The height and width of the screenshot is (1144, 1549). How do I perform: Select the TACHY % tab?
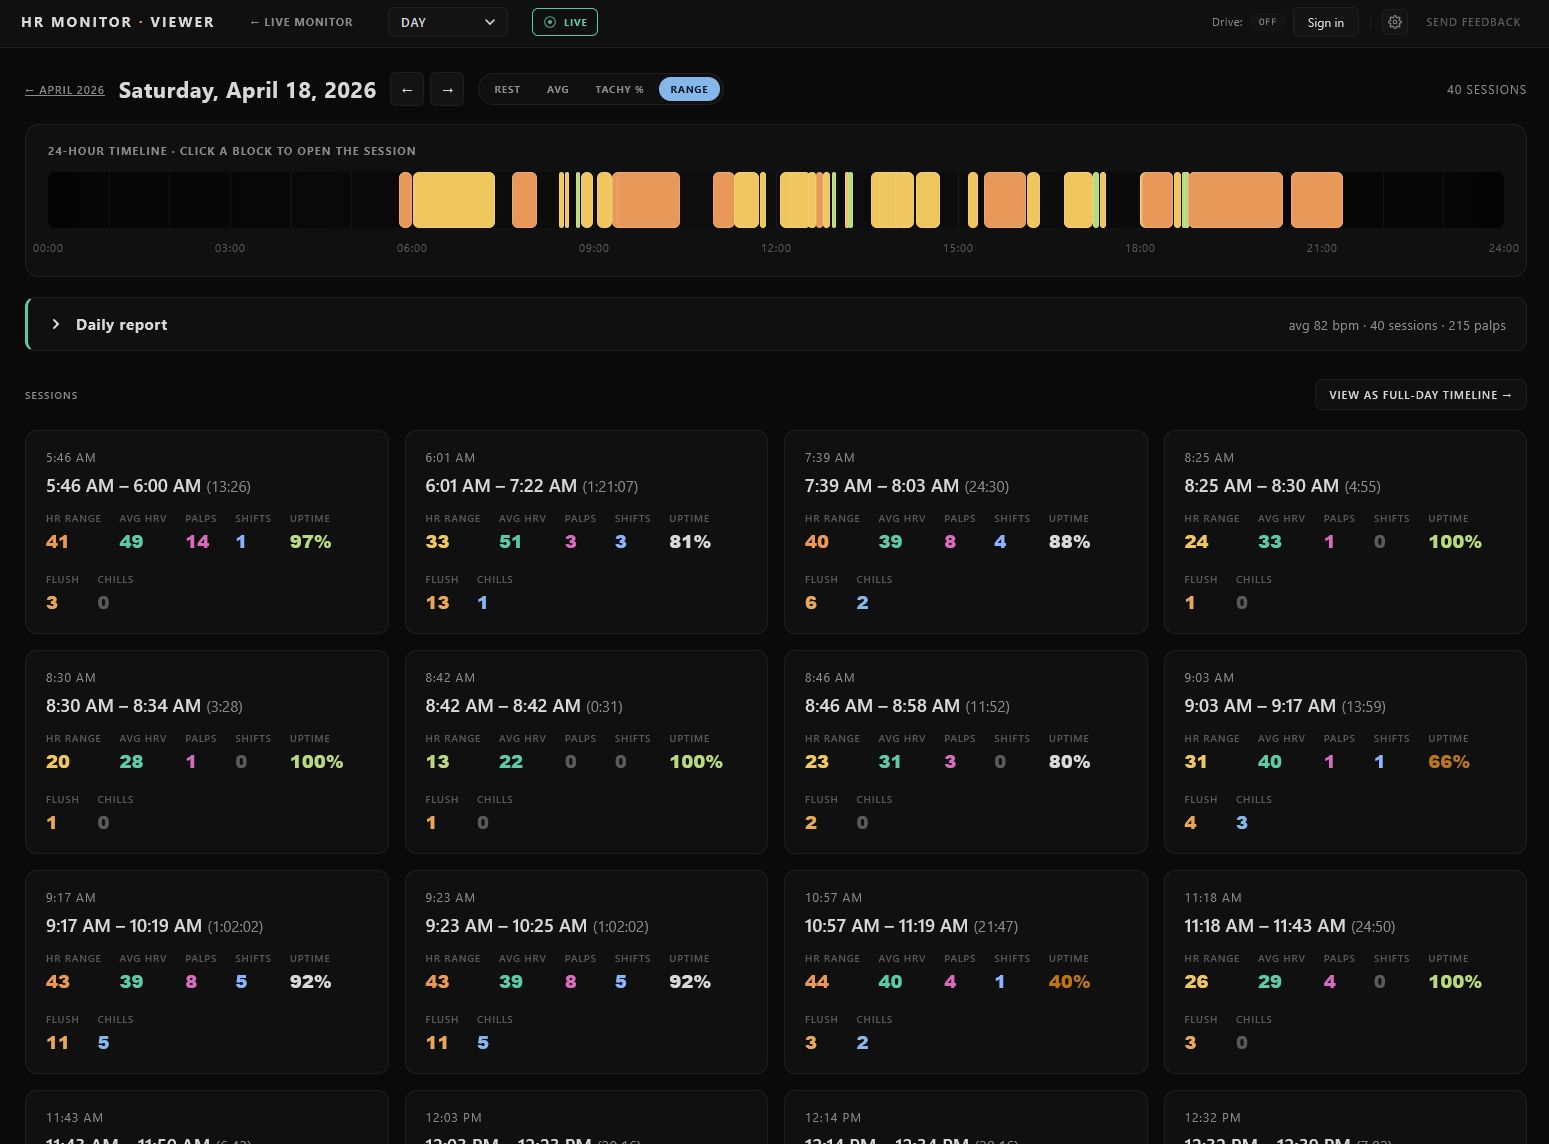point(619,89)
